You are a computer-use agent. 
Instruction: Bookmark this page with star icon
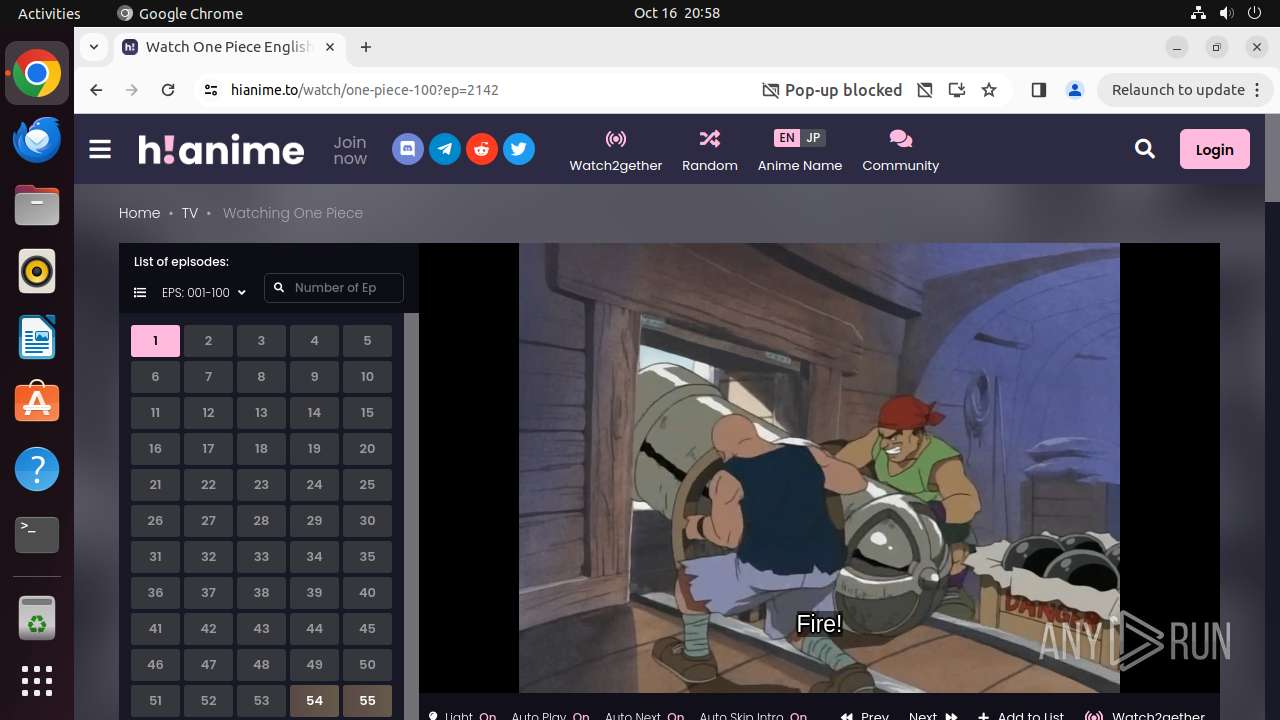tap(989, 90)
